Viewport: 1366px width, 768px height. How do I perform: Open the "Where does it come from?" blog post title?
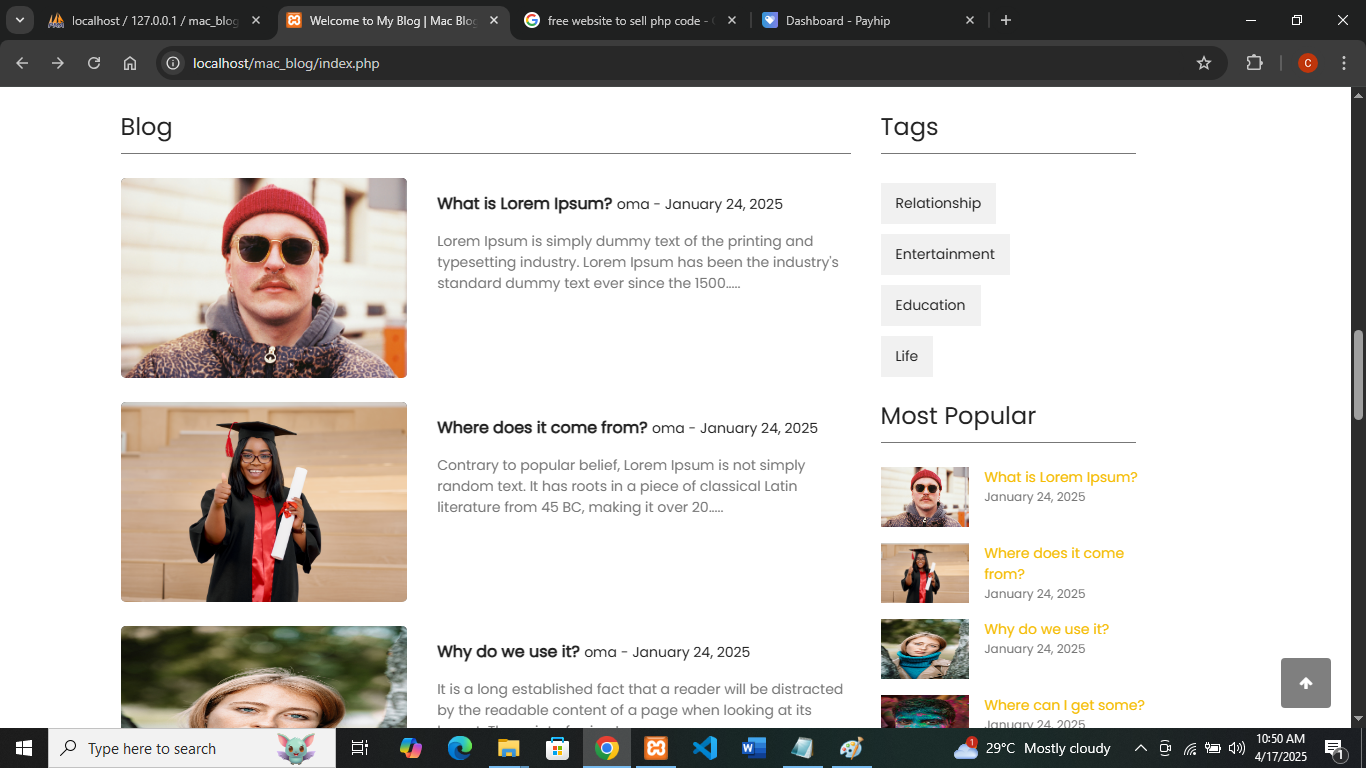(x=542, y=428)
